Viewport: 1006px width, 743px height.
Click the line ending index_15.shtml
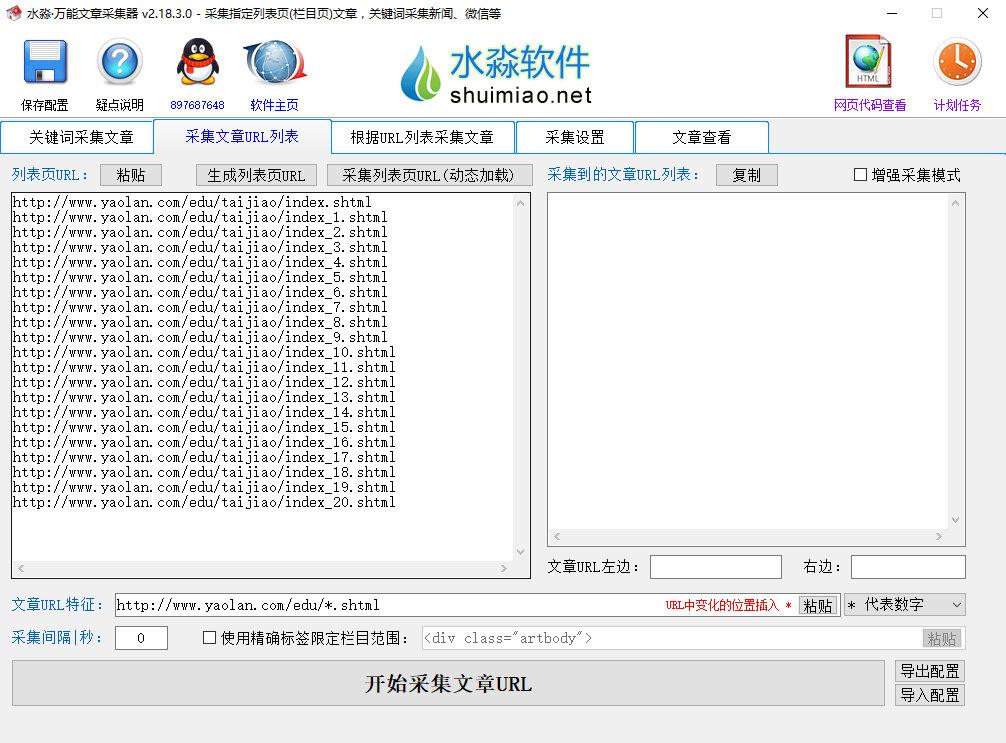[x=204, y=427]
